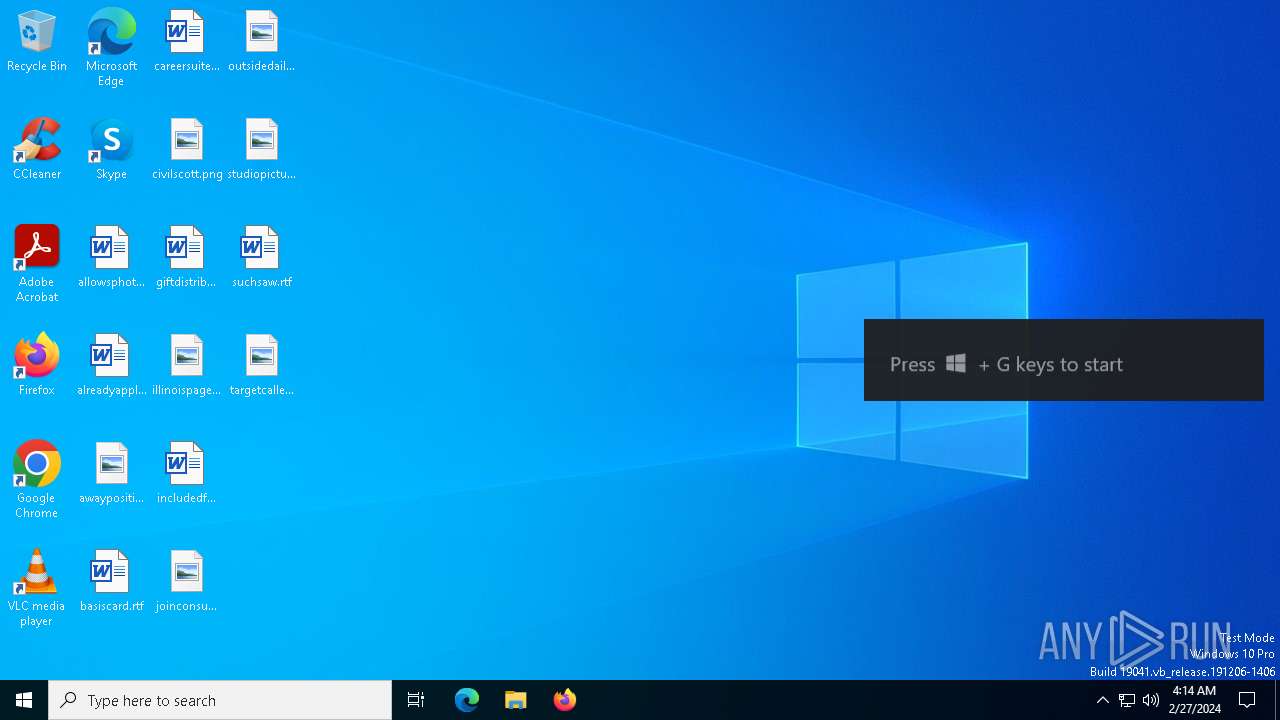The width and height of the screenshot is (1280, 720).
Task: Select basiscard.rtf document icon
Action: pos(111,582)
